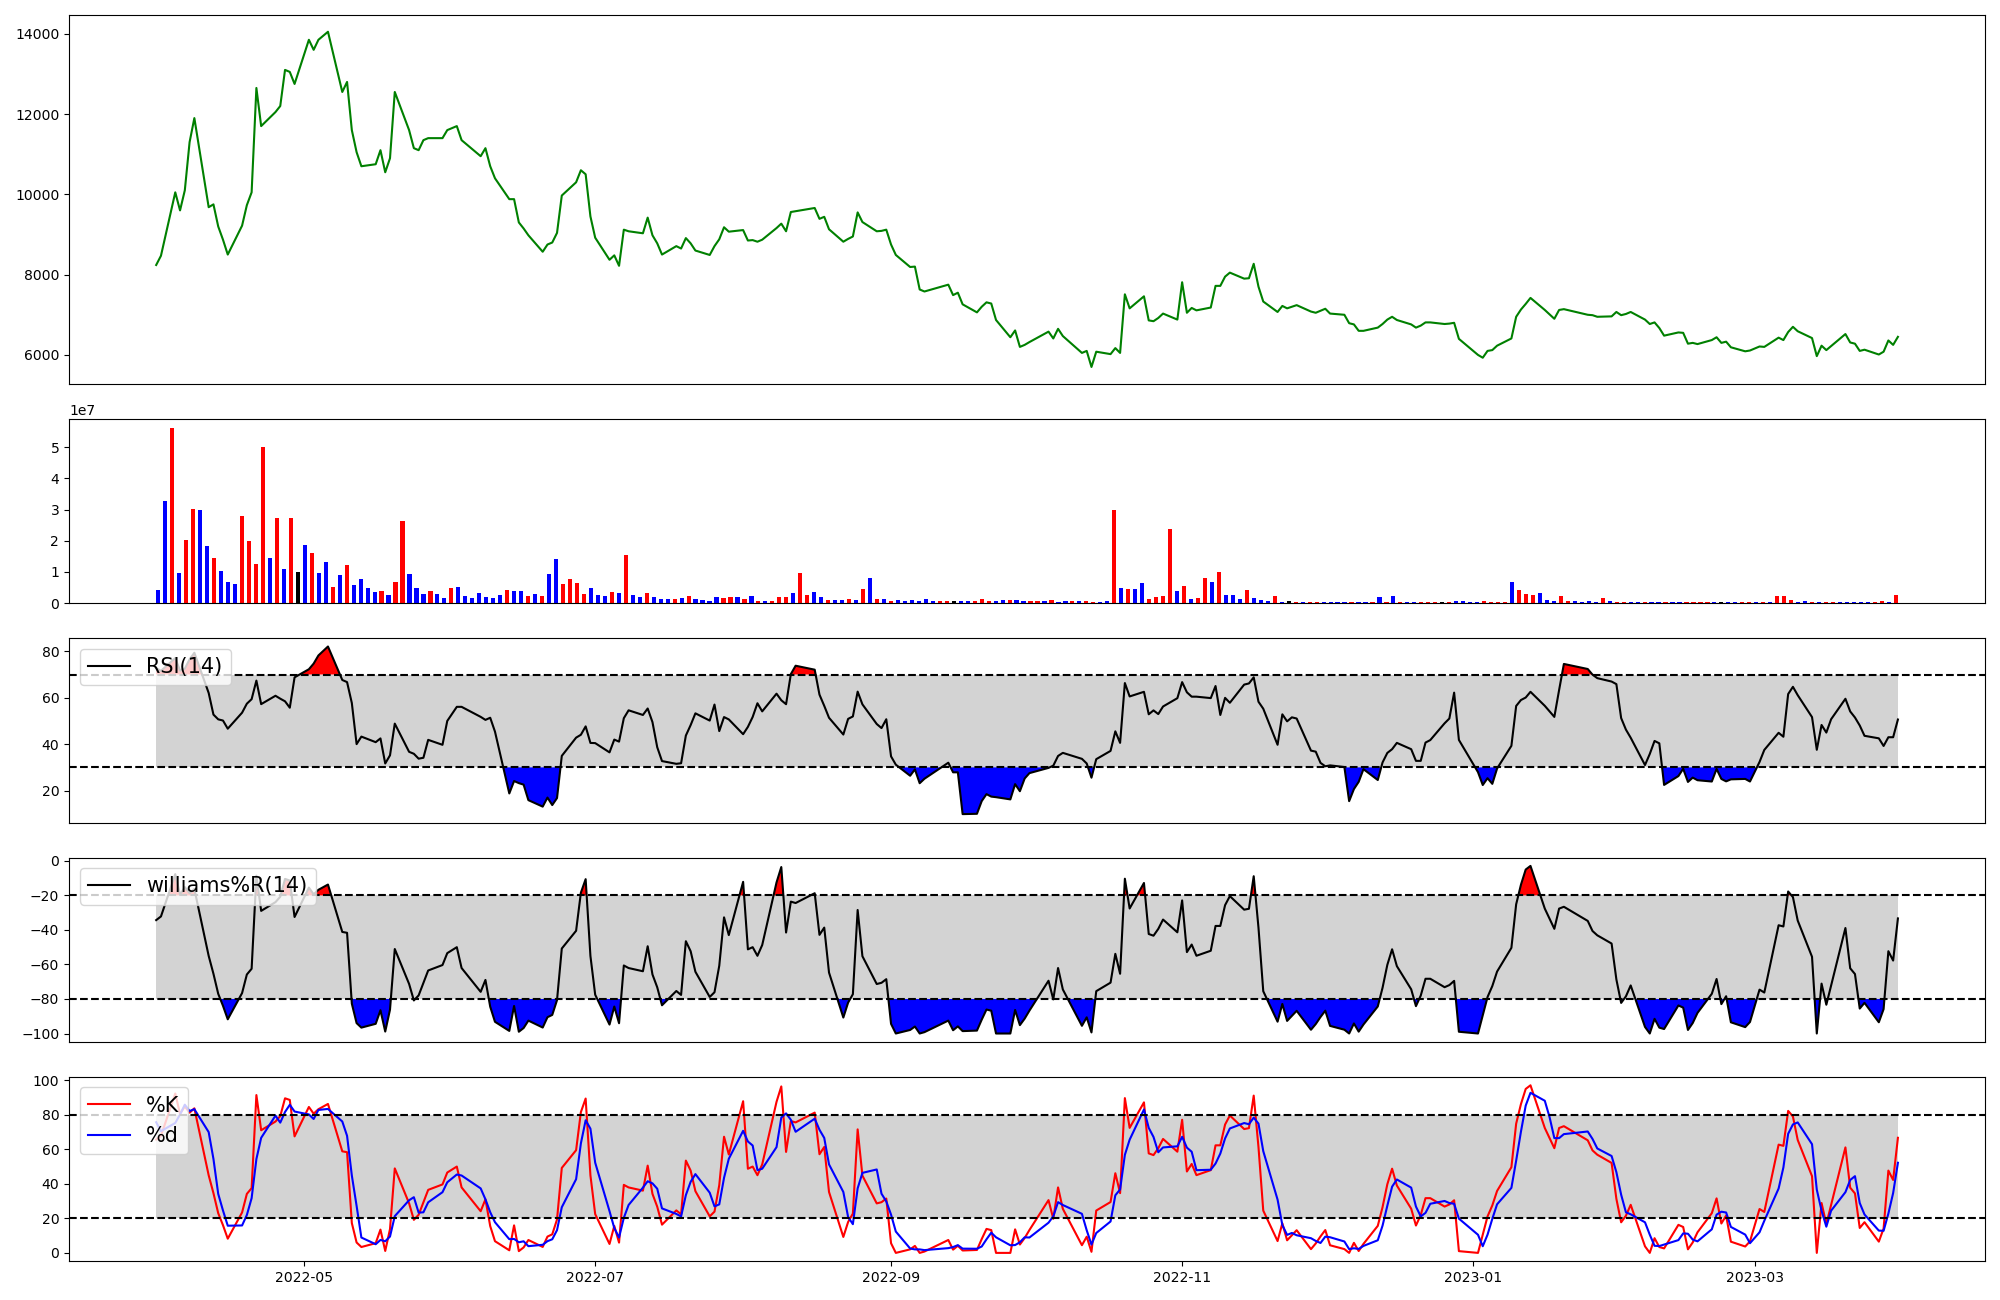
Task: Click the %d legend label
Action: 162,1134
